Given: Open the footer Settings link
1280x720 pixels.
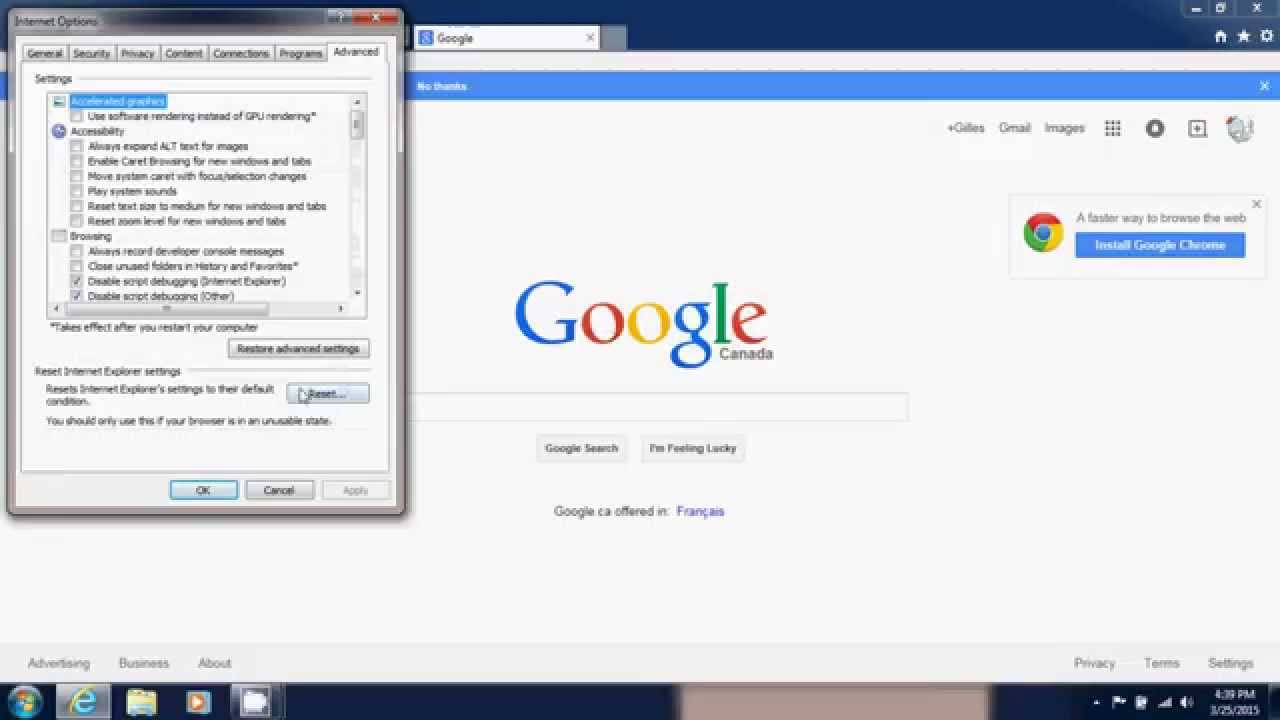Looking at the screenshot, I should (1230, 663).
